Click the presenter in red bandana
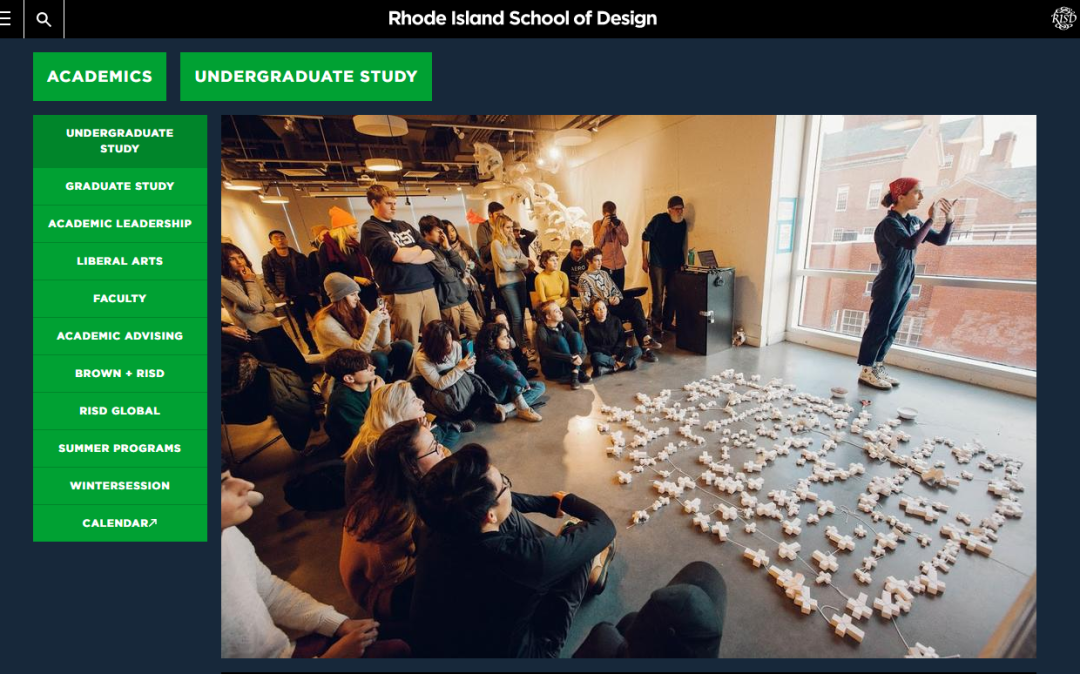 click(902, 282)
